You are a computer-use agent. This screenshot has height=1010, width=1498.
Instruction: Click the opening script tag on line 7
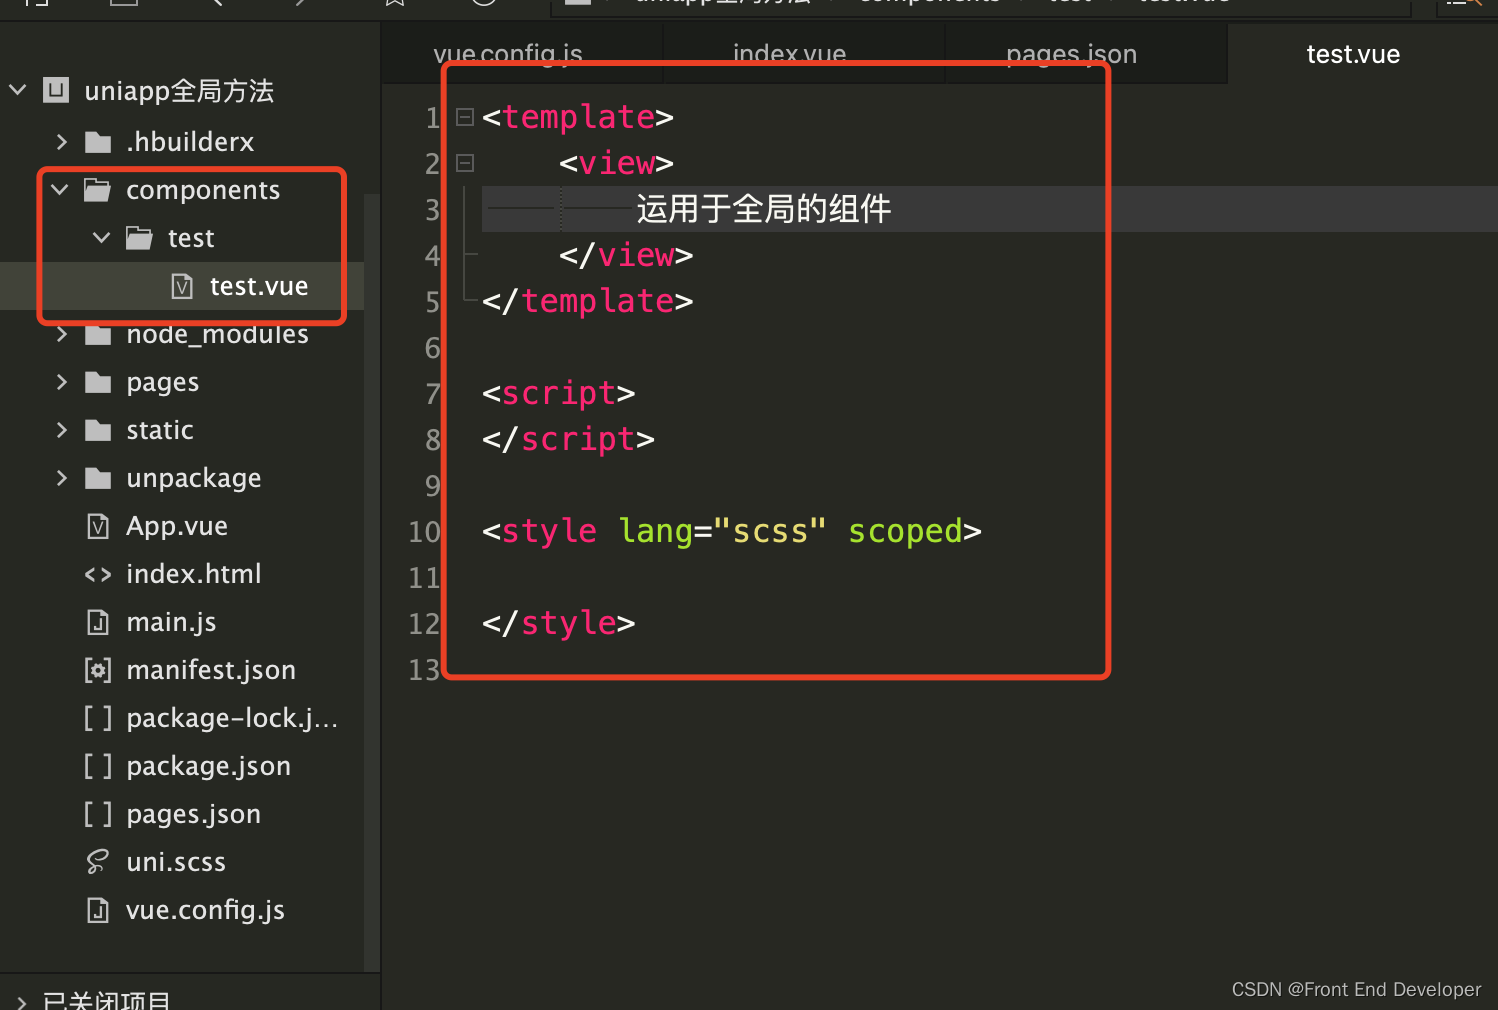tap(559, 393)
